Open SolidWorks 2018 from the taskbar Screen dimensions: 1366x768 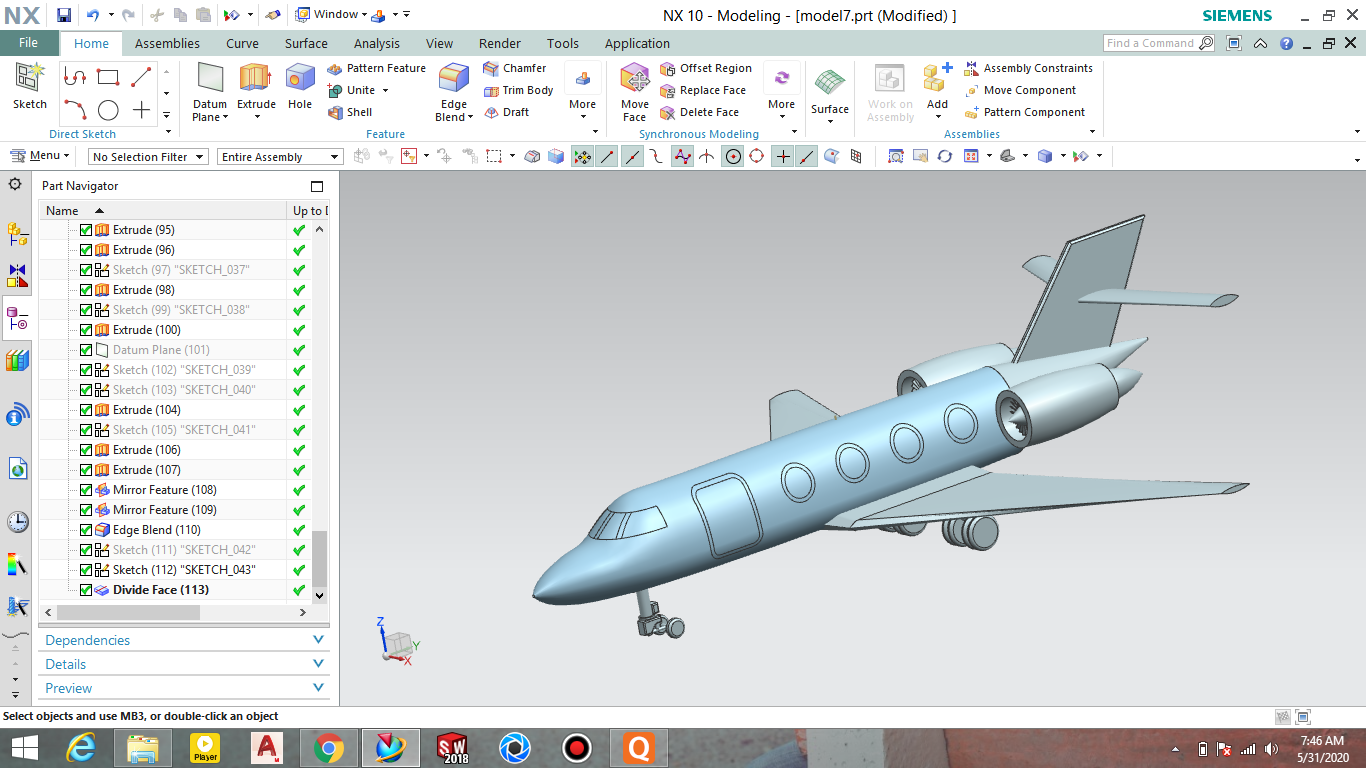tap(452, 748)
